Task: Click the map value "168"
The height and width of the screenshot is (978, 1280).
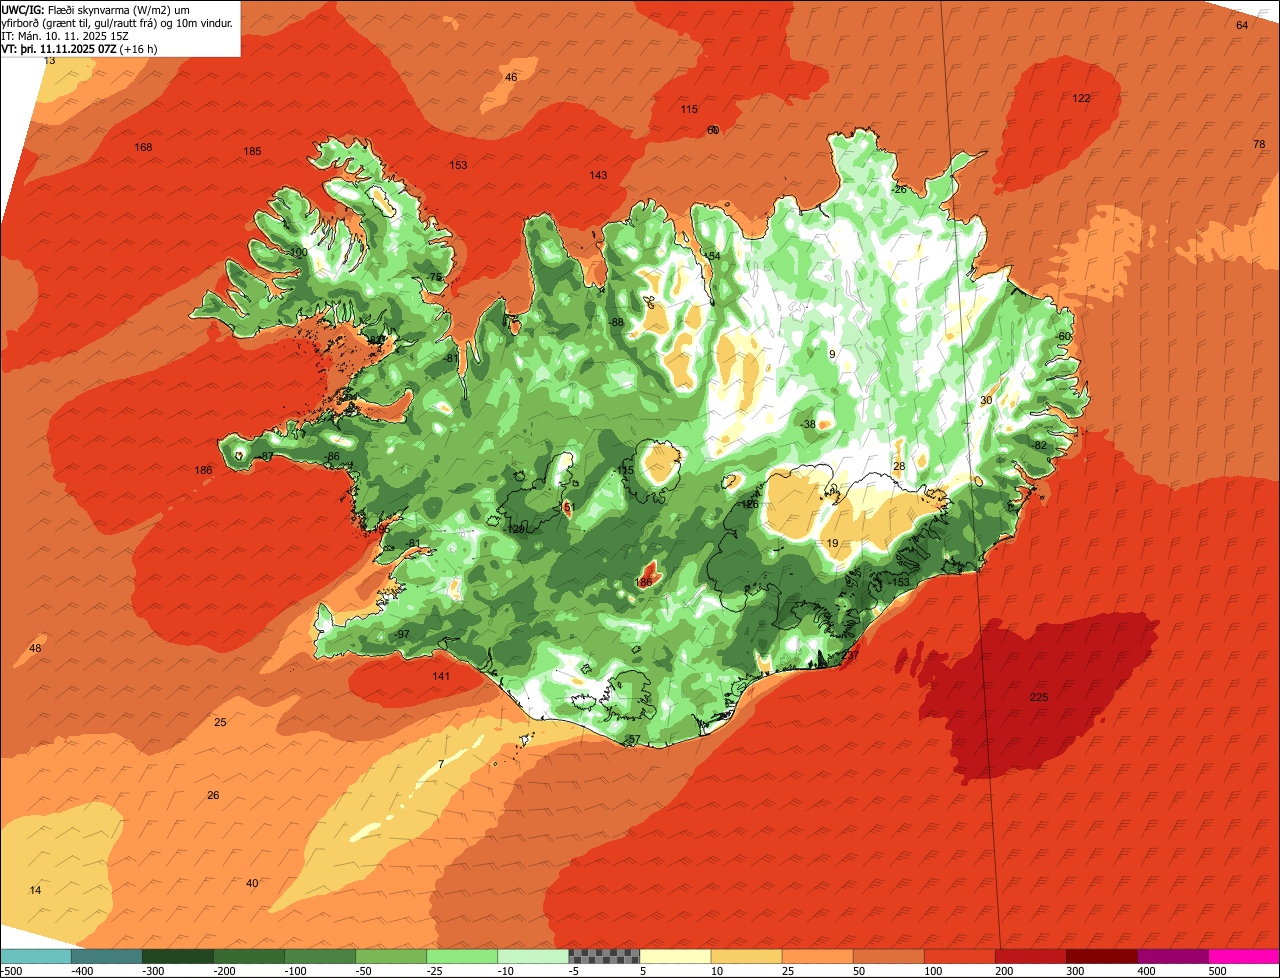Action: coord(144,147)
